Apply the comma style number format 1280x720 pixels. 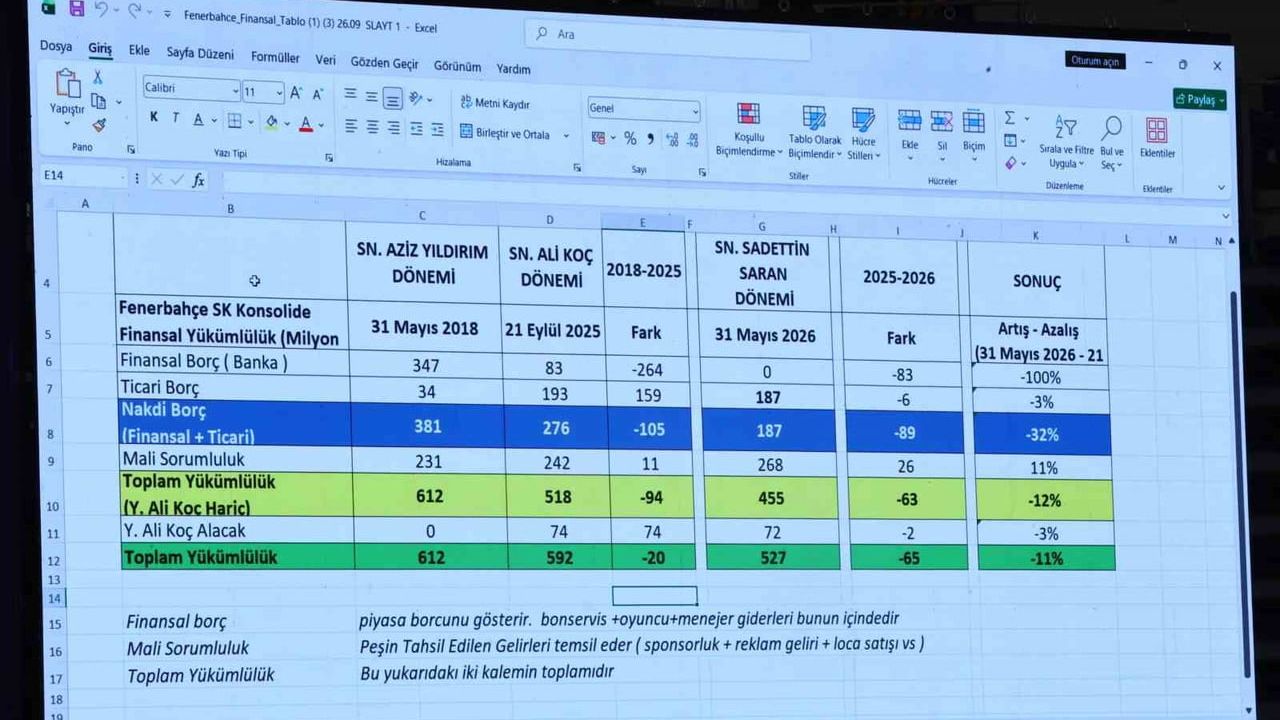coord(651,138)
